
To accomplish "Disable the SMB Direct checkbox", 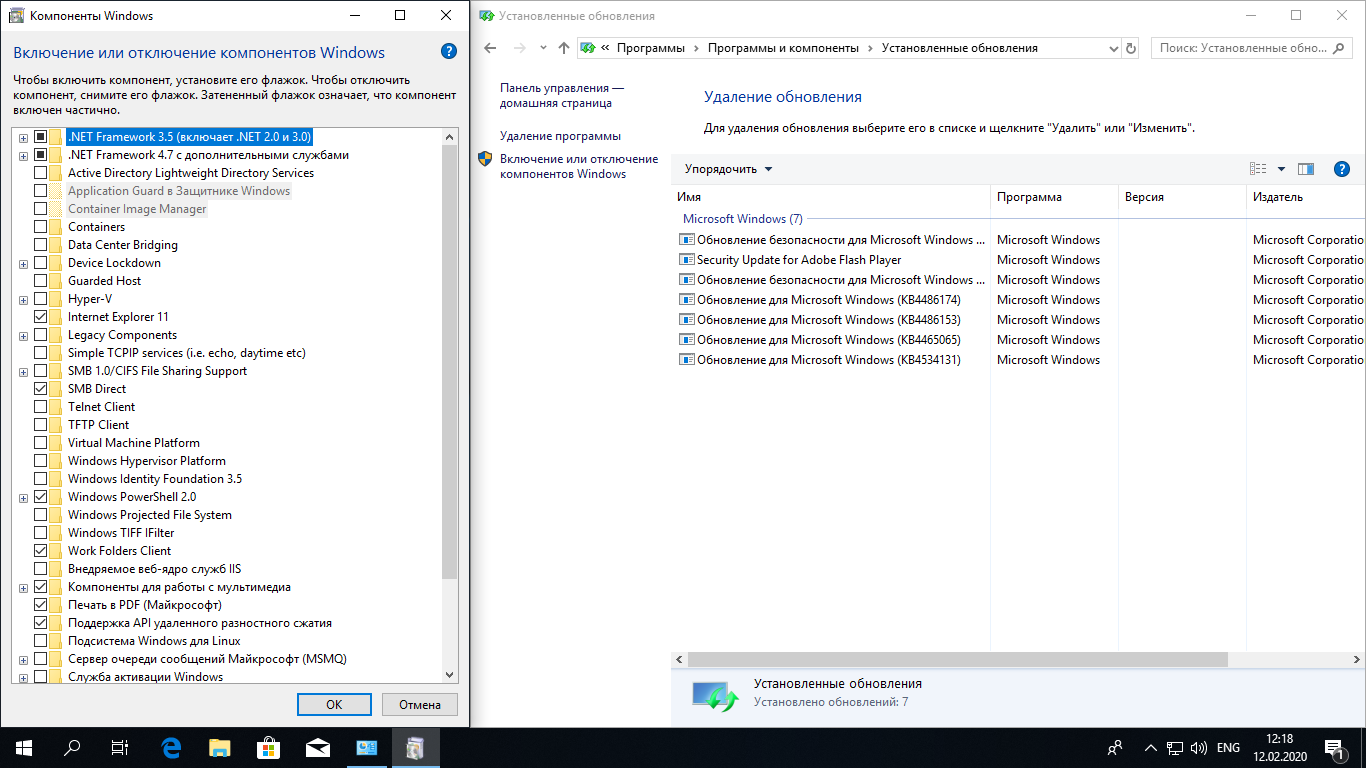I will [40, 389].
